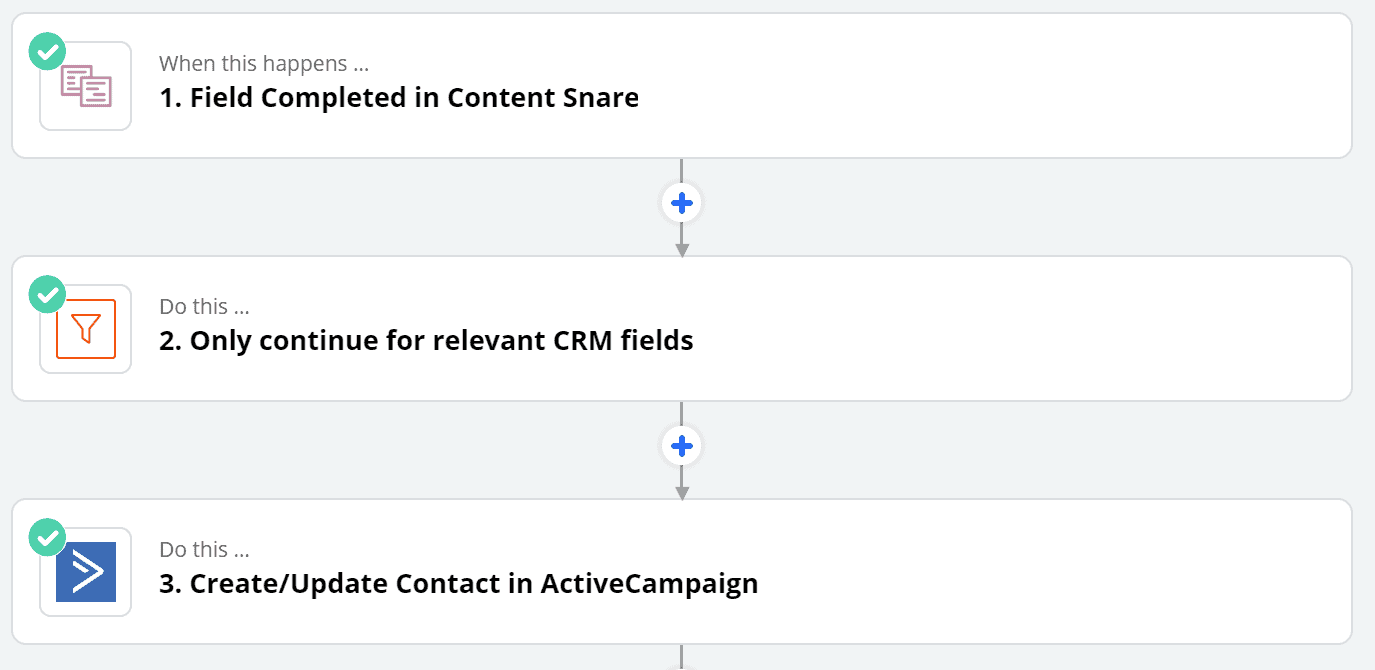Click green checkmark badge on step 1
The width and height of the screenshot is (1375, 670).
coord(47,51)
